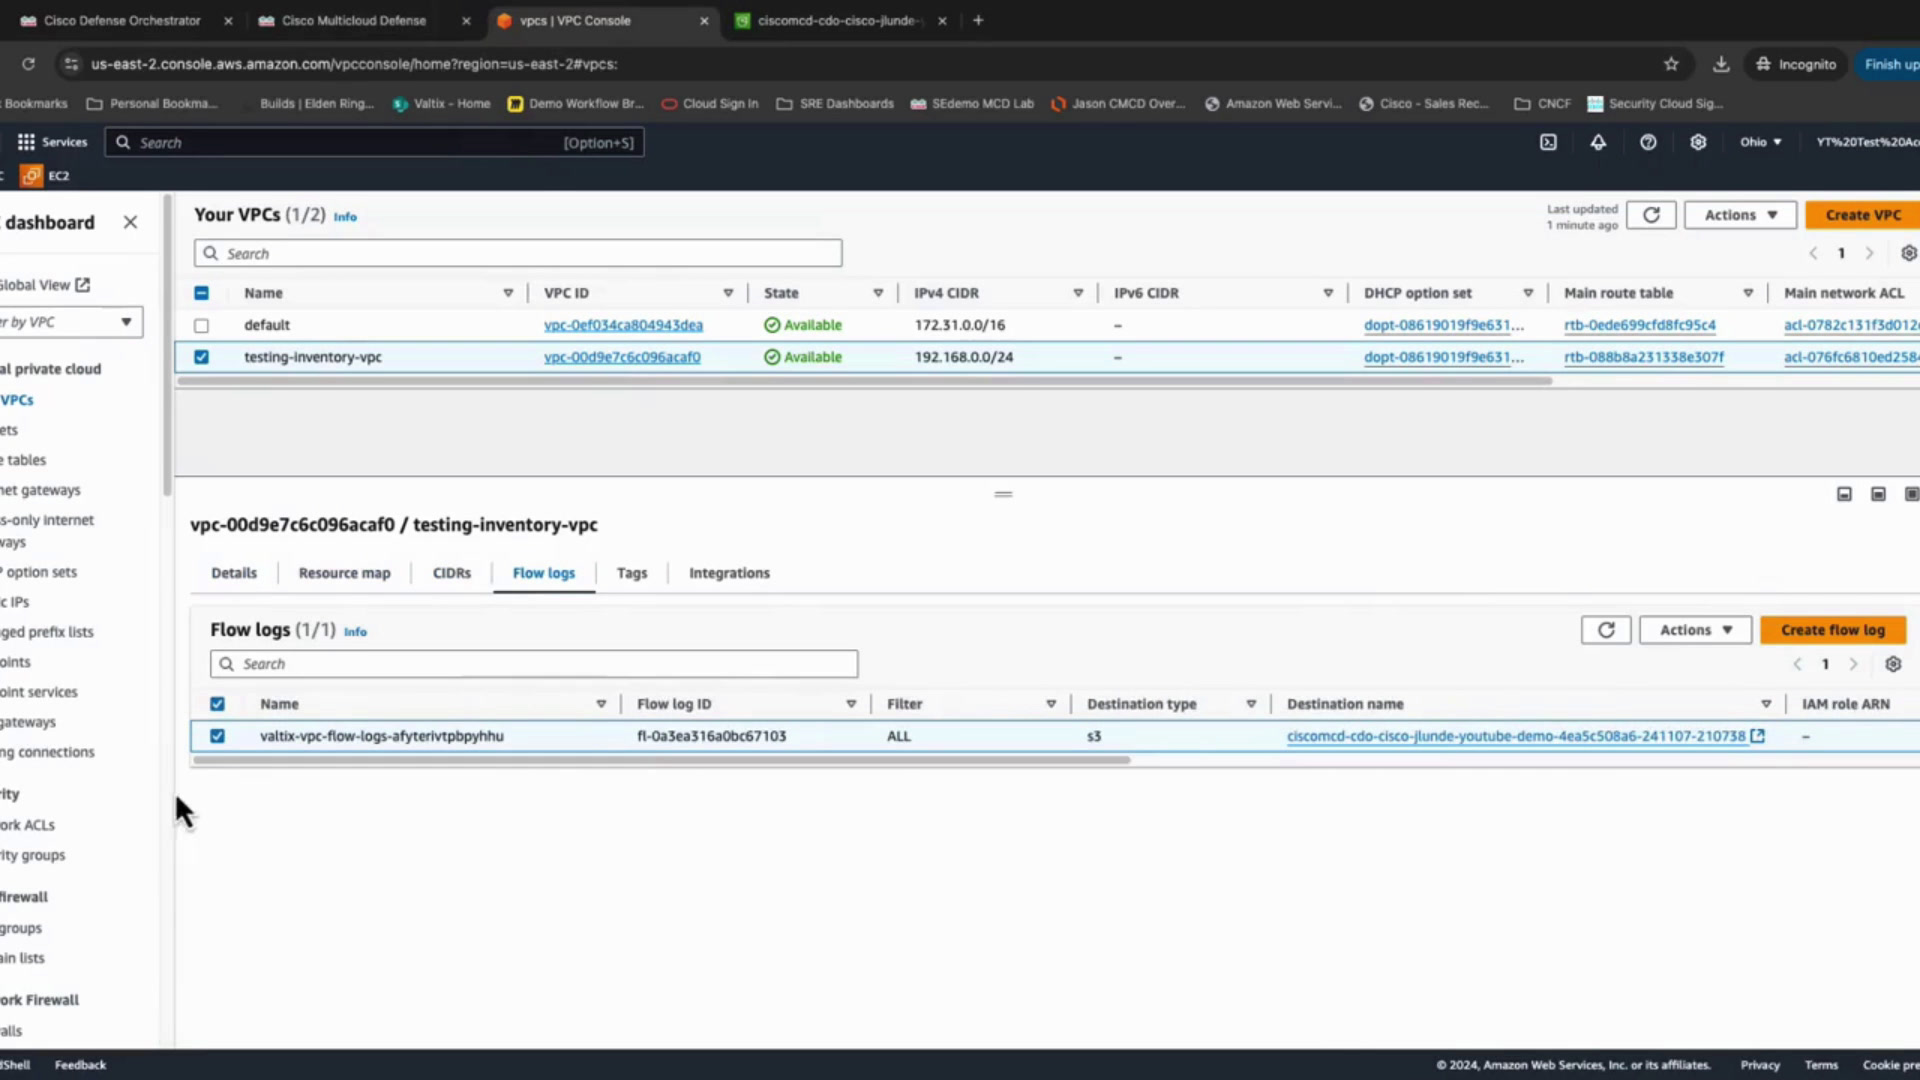The height and width of the screenshot is (1080, 1920).
Task: Reload the browser page
Action: 28,64
